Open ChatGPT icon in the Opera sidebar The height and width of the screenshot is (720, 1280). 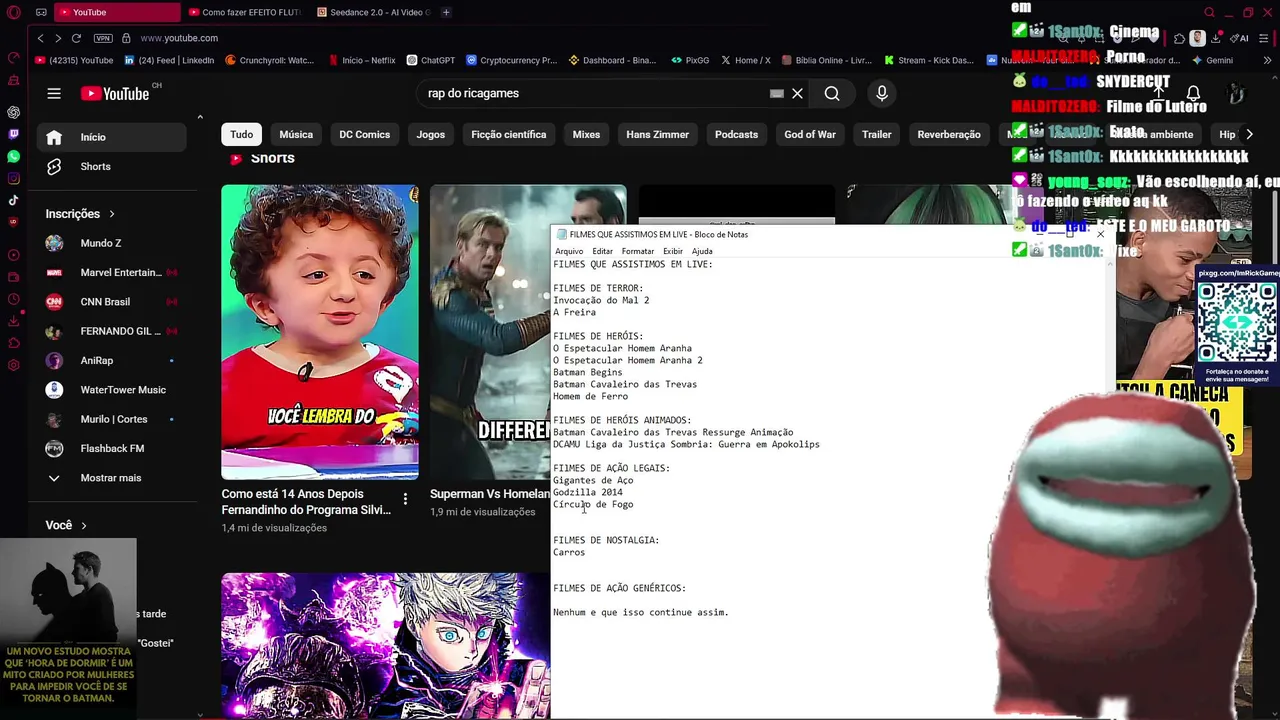point(13,112)
